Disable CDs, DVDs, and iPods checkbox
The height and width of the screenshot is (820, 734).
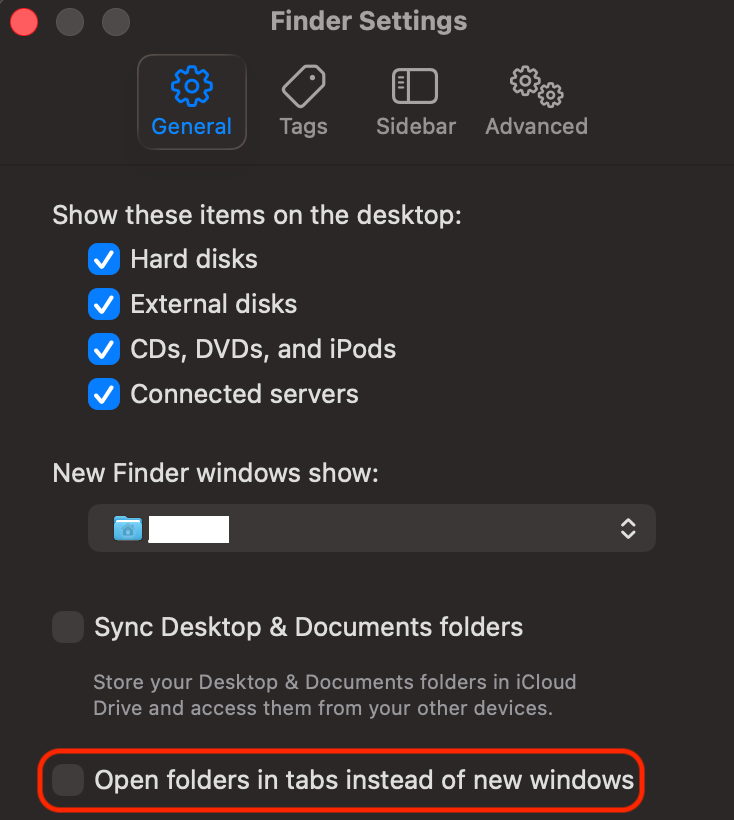(104, 349)
